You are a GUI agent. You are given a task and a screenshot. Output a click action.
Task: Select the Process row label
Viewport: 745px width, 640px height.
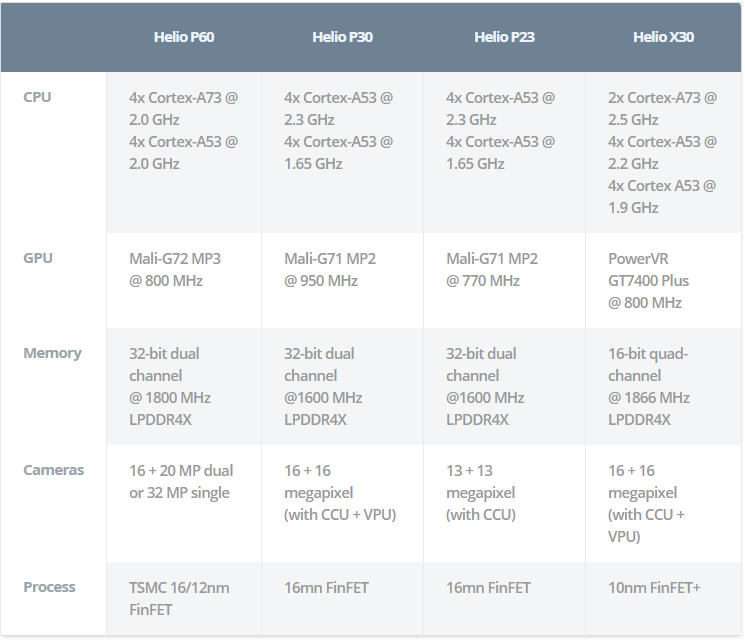(x=49, y=587)
